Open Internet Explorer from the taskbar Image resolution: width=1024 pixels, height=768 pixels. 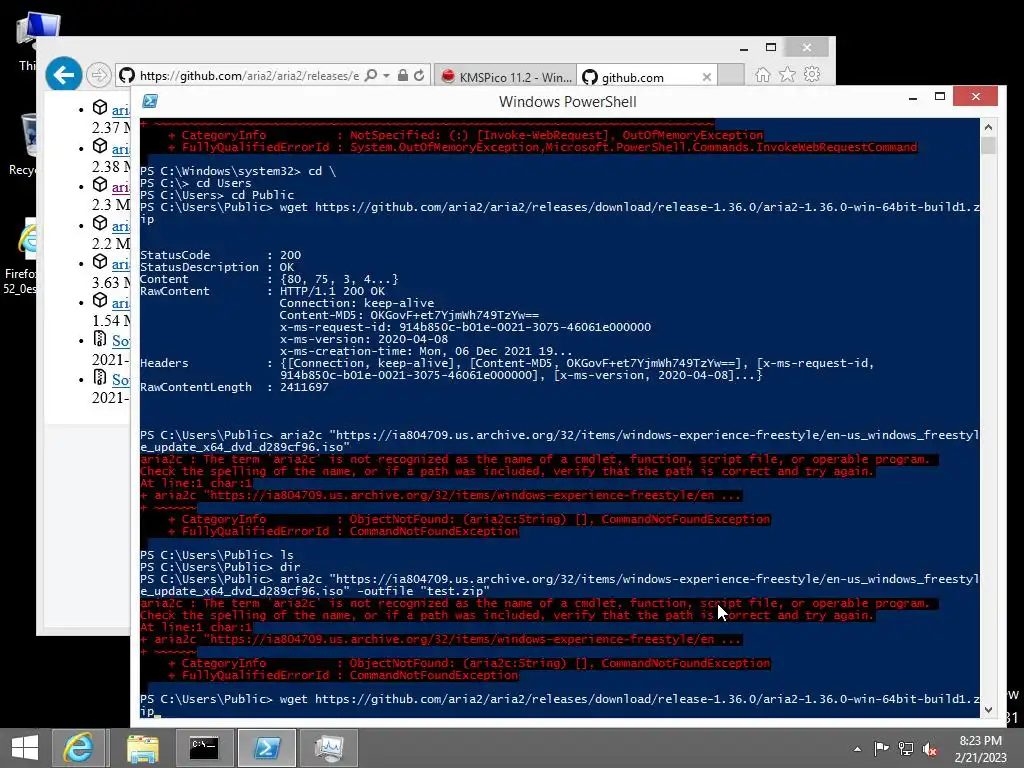coord(78,748)
